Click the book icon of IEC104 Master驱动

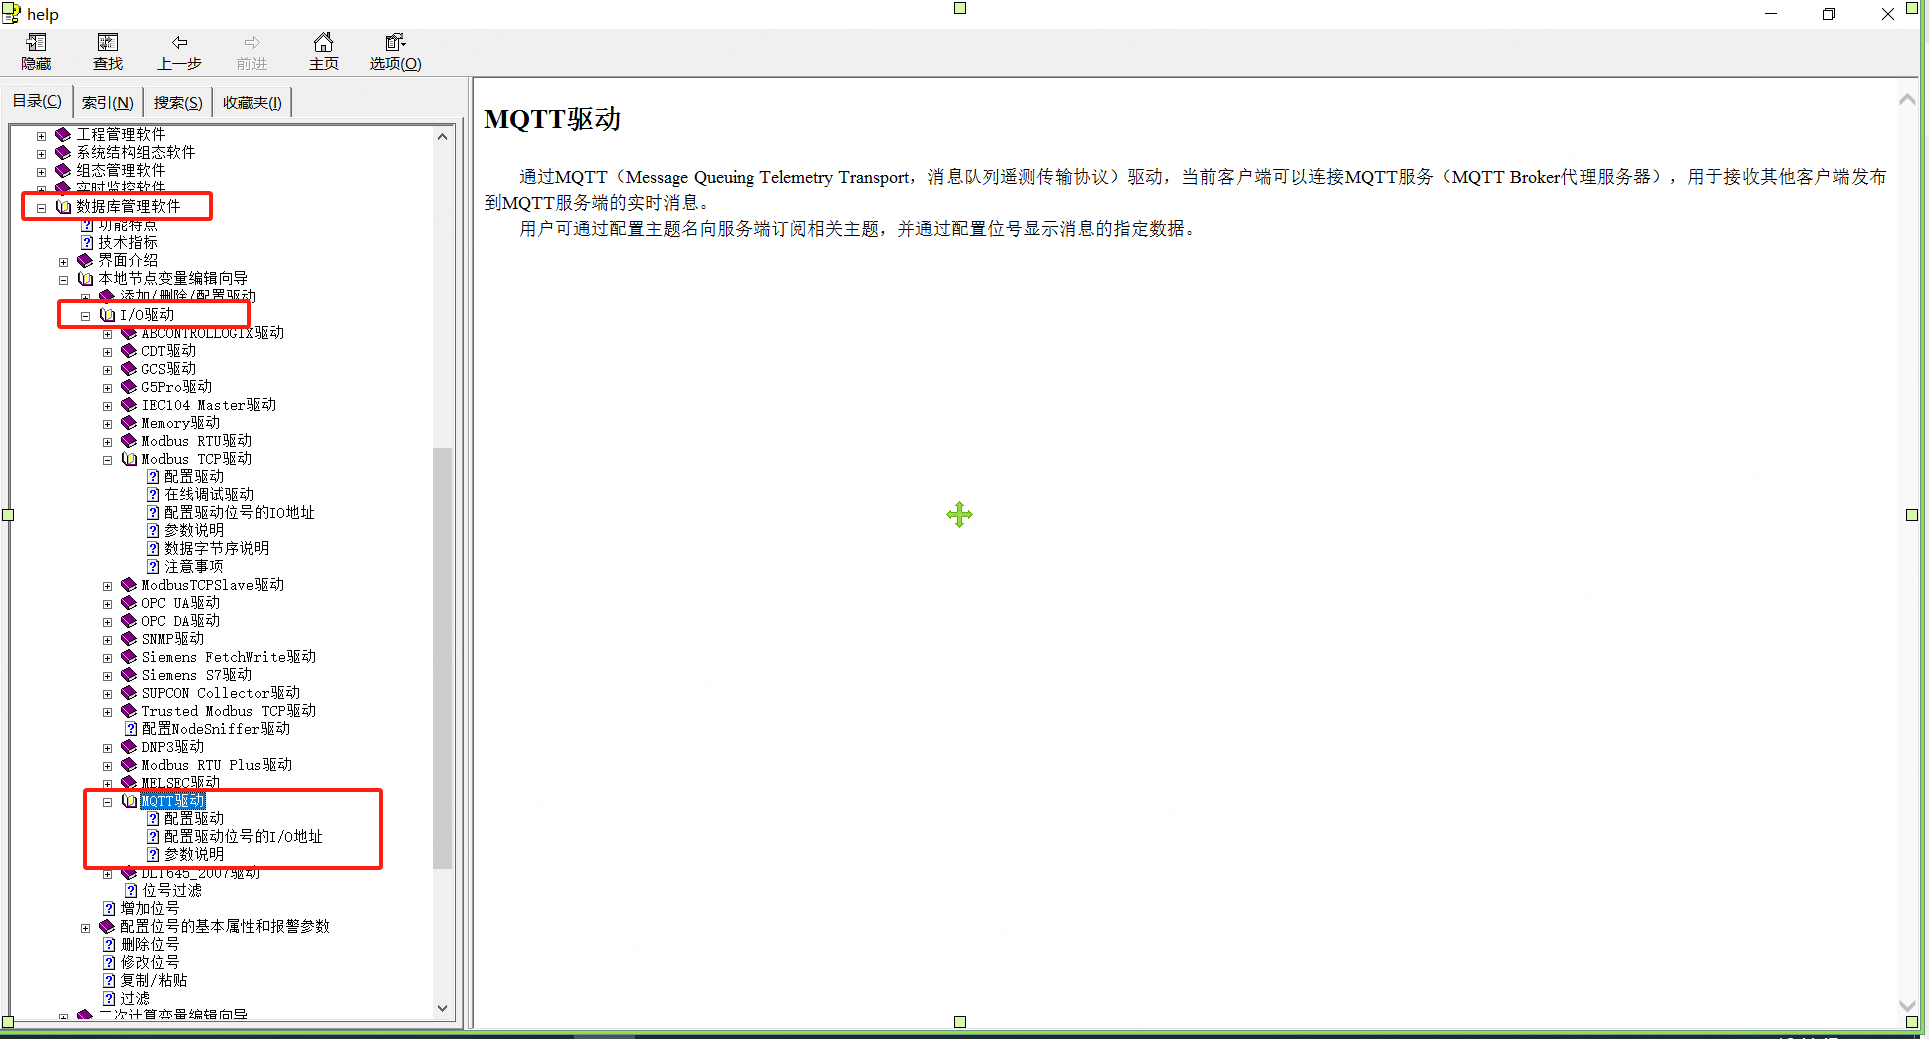click(x=129, y=404)
